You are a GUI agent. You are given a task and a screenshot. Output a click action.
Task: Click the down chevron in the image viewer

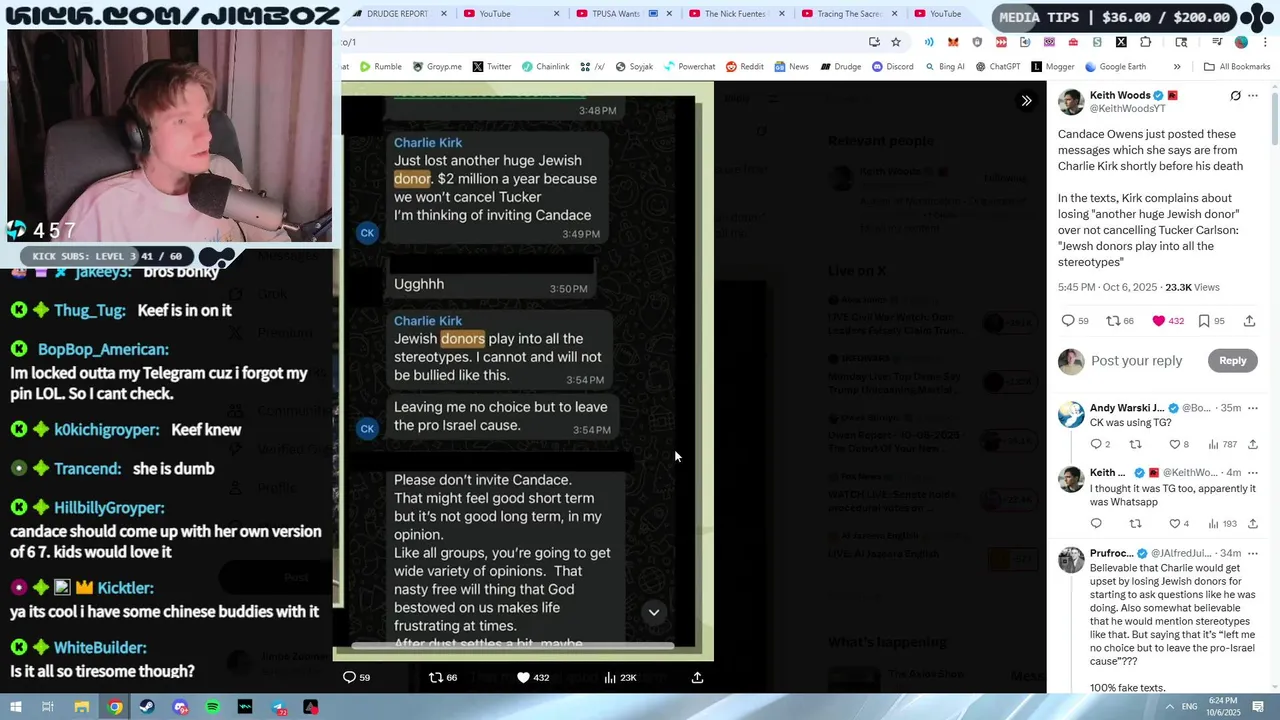pyautogui.click(x=654, y=612)
